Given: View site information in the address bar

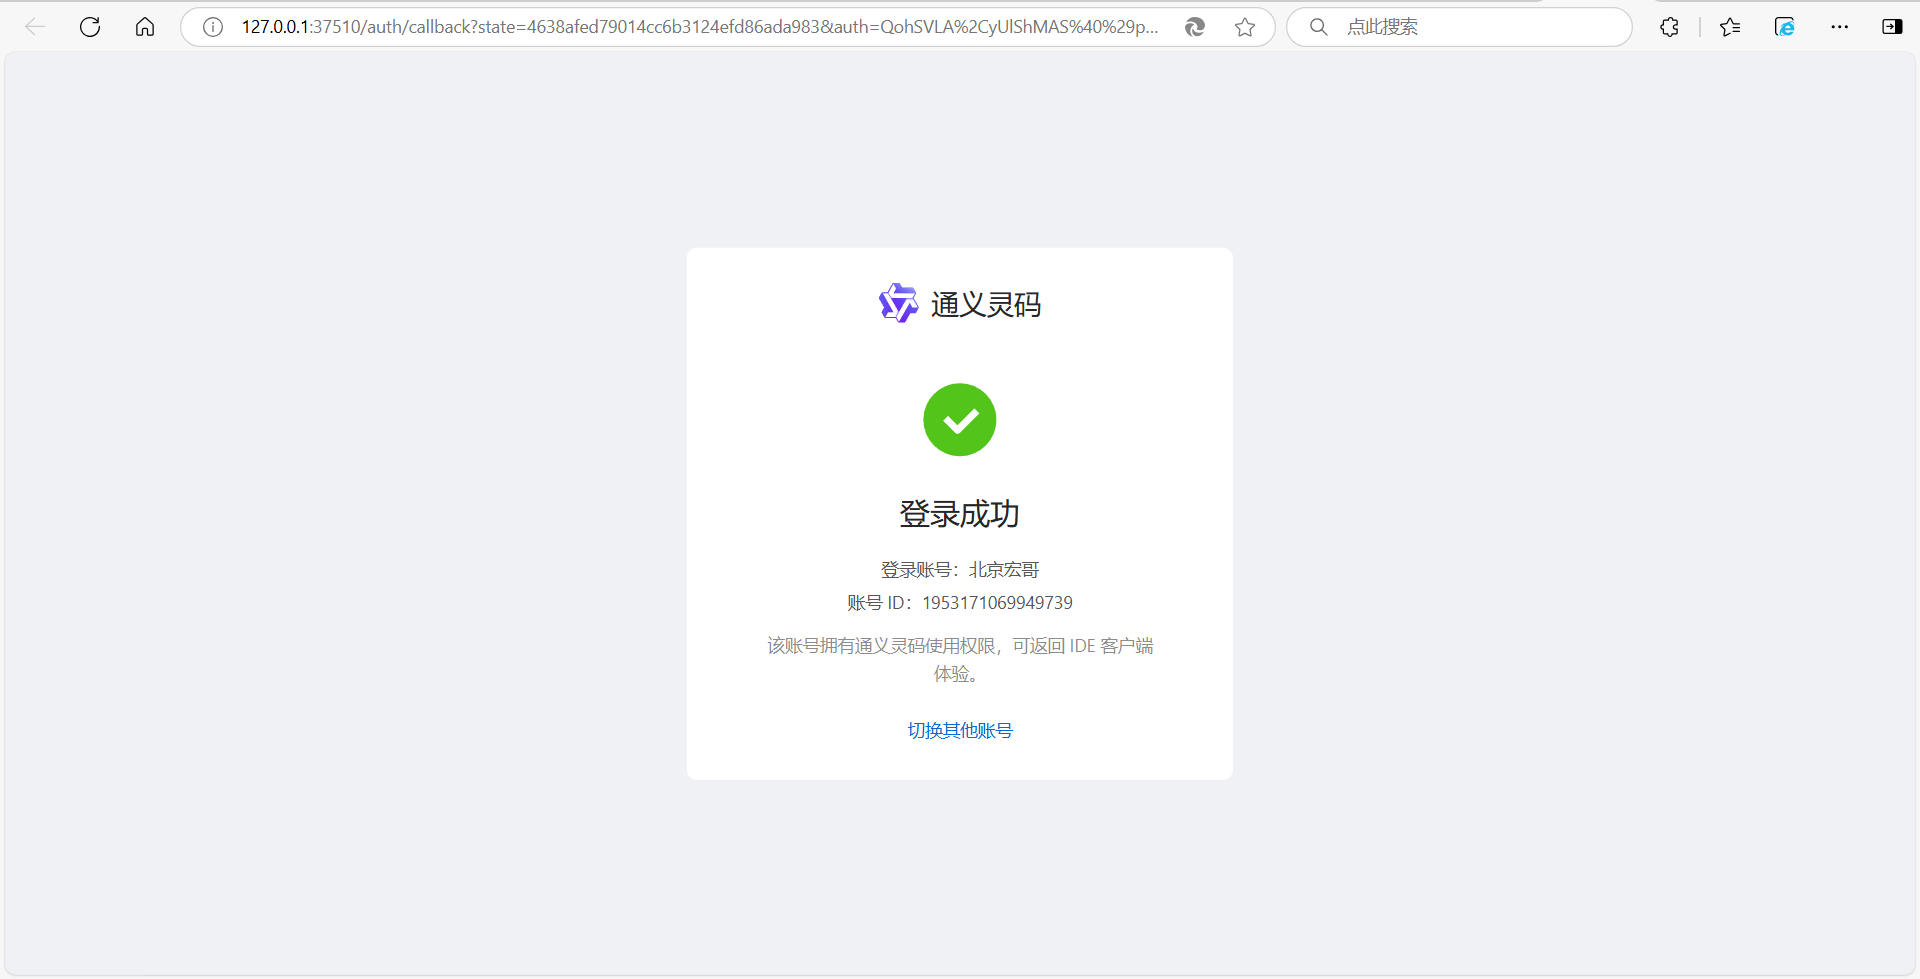Looking at the screenshot, I should (x=213, y=27).
